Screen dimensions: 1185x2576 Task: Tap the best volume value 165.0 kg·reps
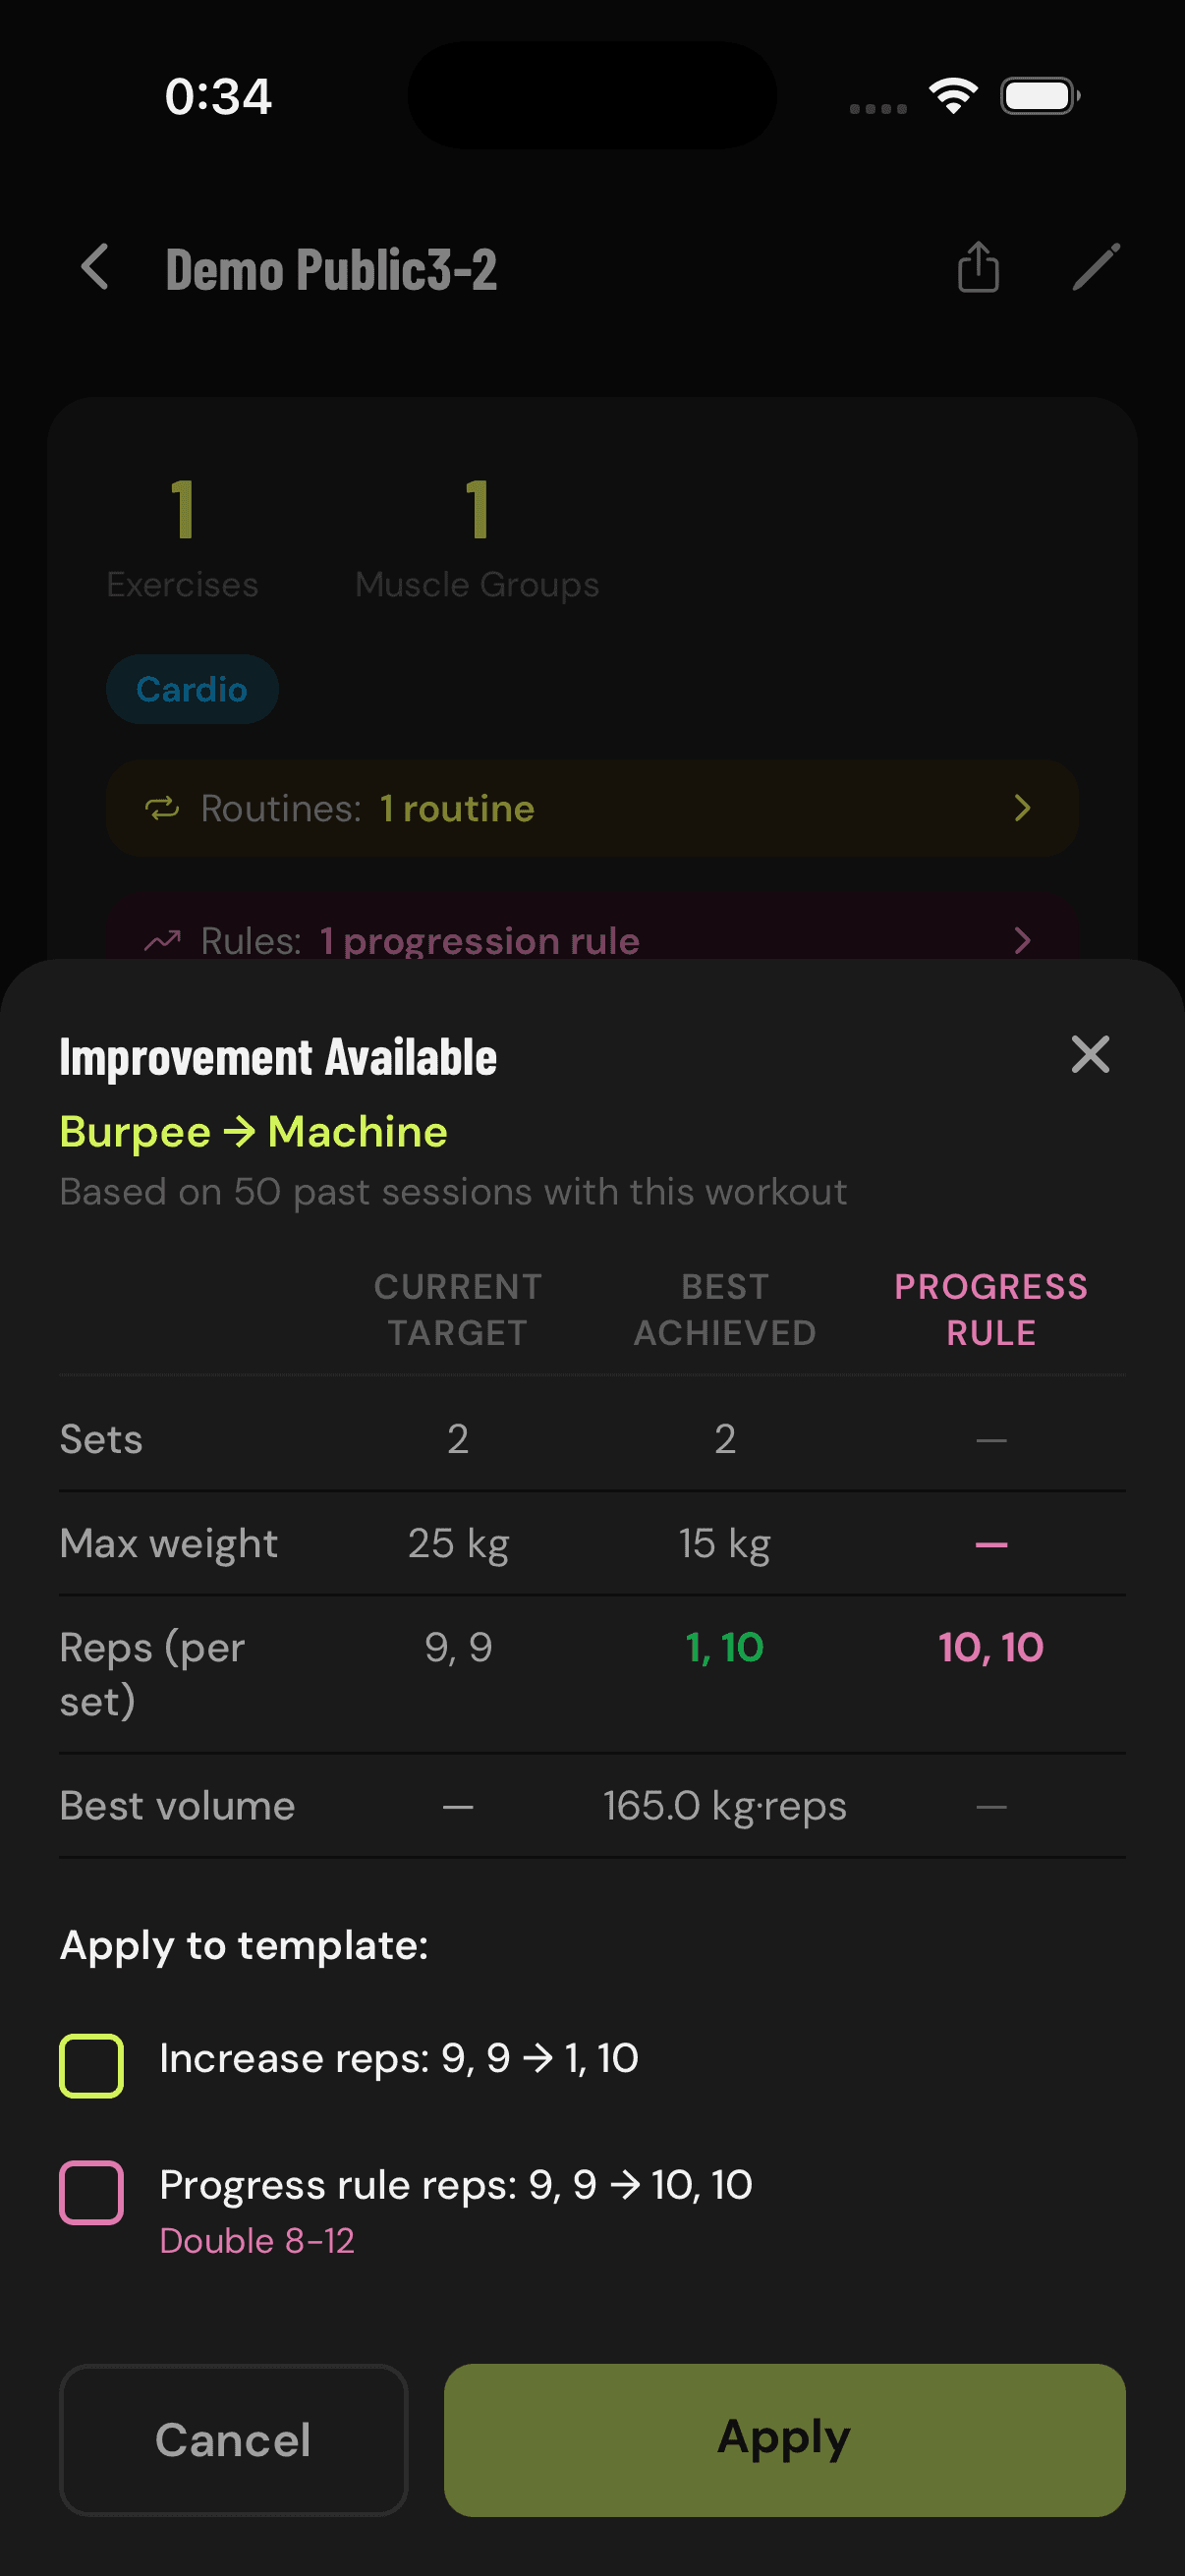coord(724,1805)
